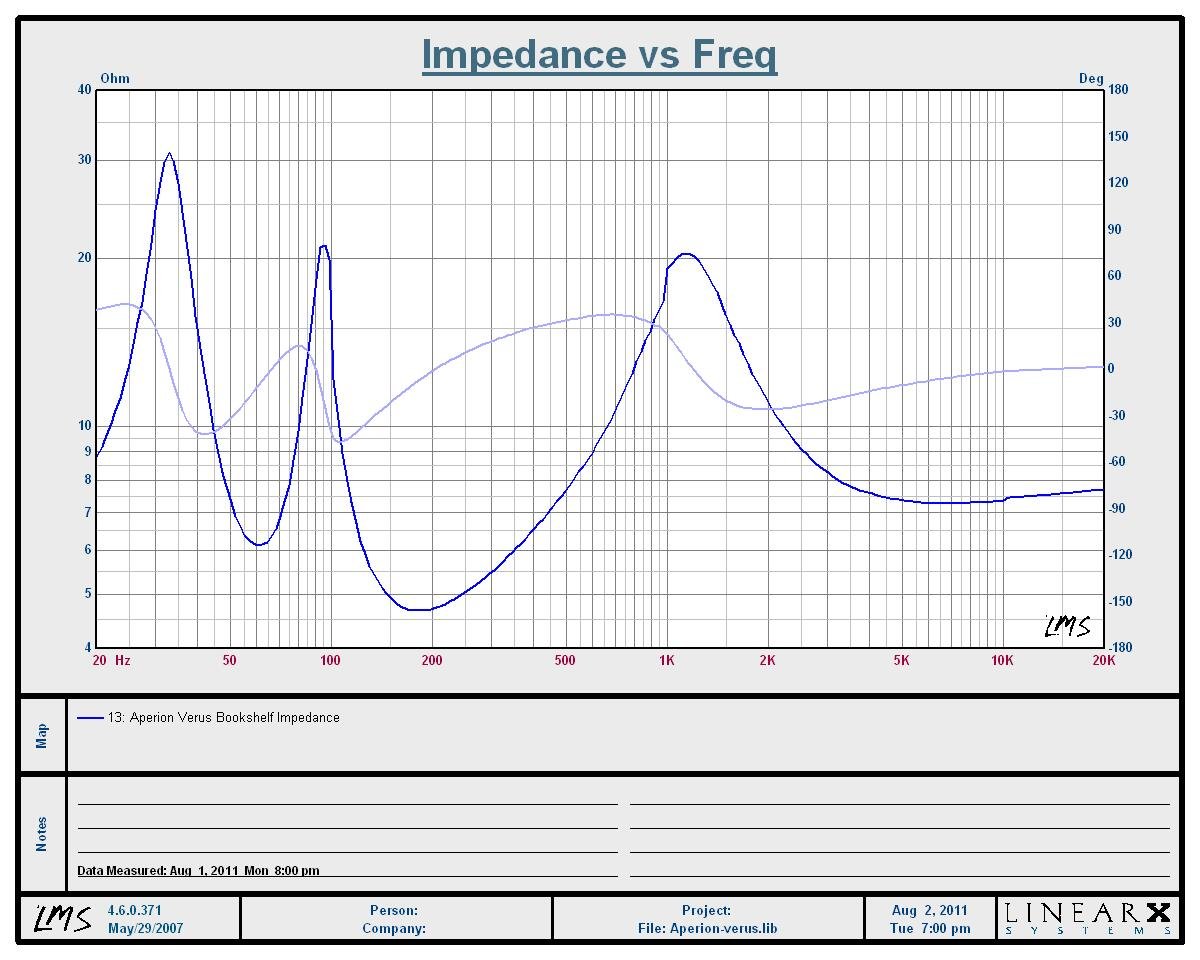1200x960 pixels.
Task: Click the Project field in the footer
Action: click(707, 910)
